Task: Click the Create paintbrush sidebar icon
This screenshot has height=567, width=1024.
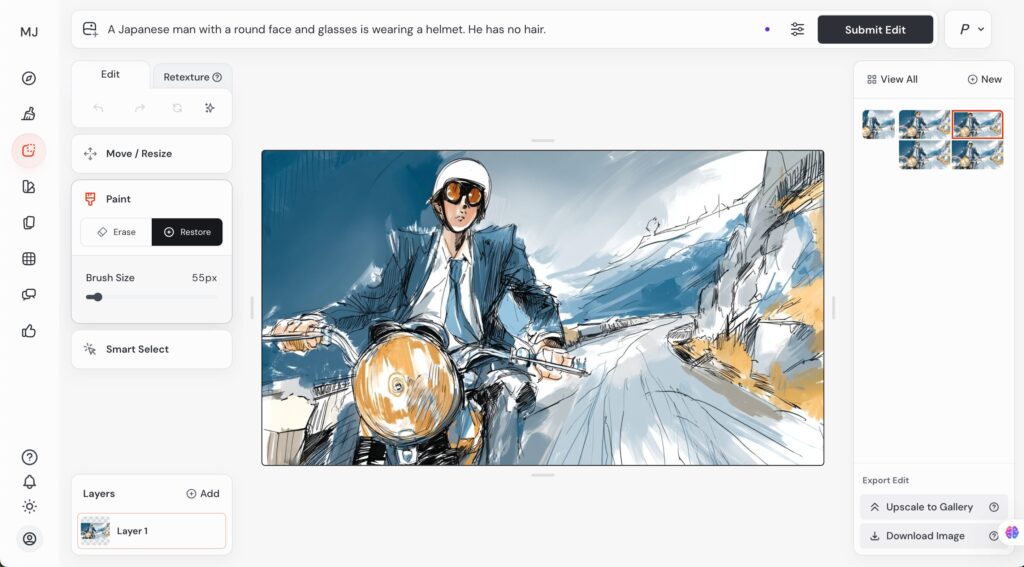Action: click(x=29, y=114)
